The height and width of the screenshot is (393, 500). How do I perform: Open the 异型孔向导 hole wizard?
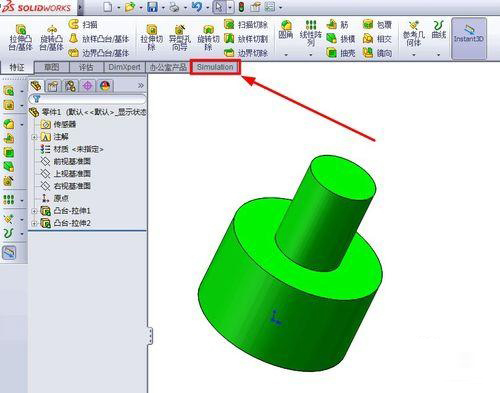pos(180,37)
